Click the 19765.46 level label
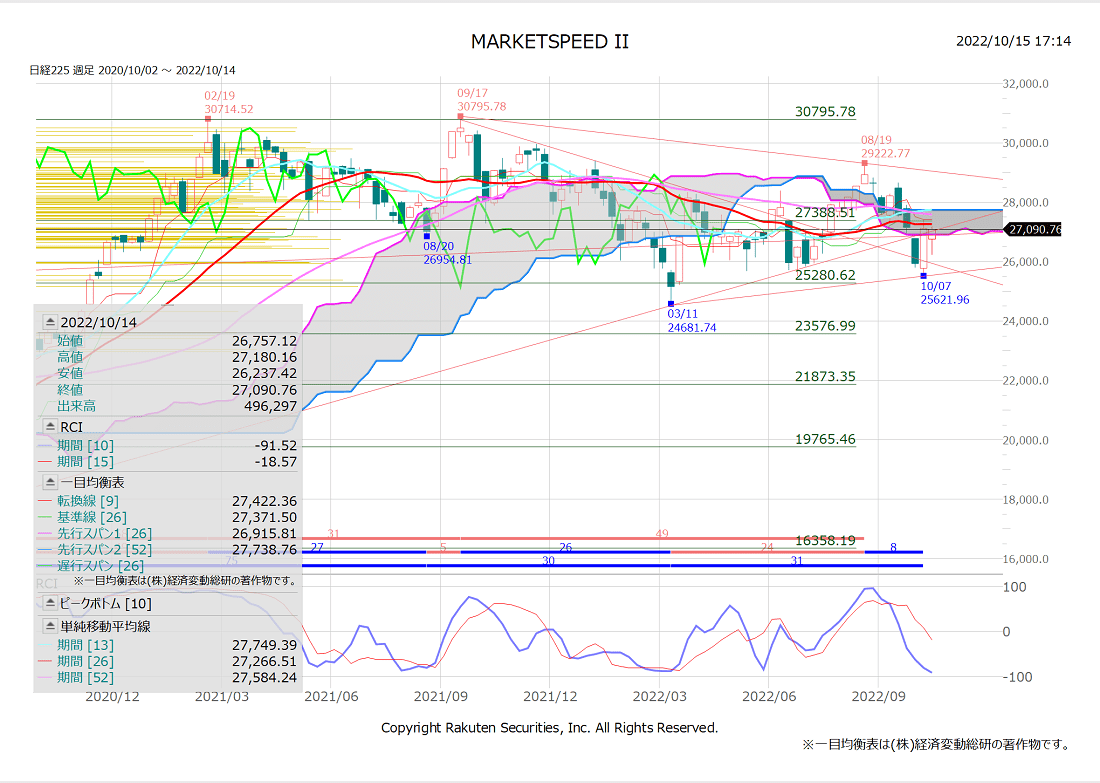The width and height of the screenshot is (1100, 783). pyautogui.click(x=825, y=439)
